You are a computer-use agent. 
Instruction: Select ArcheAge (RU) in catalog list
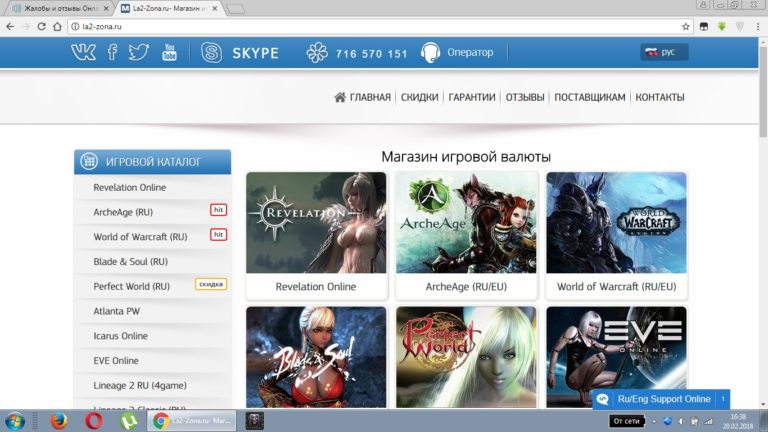point(123,212)
